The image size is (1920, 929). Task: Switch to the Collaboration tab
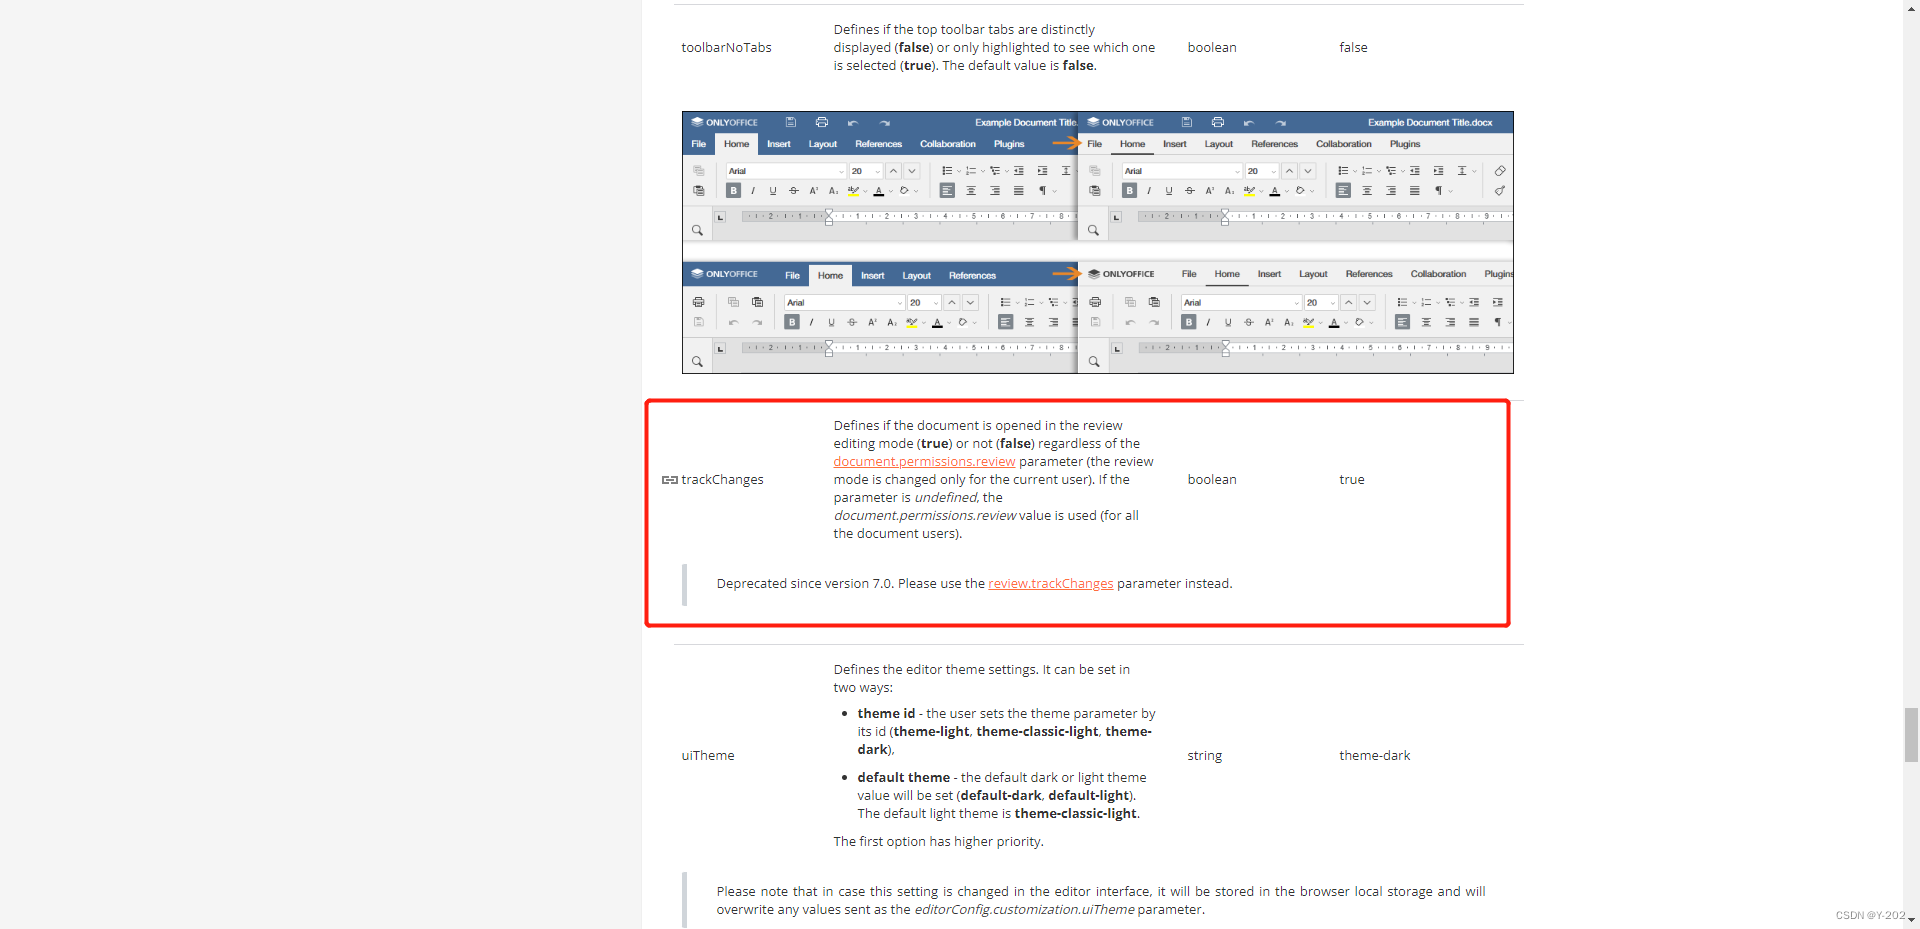(948, 143)
